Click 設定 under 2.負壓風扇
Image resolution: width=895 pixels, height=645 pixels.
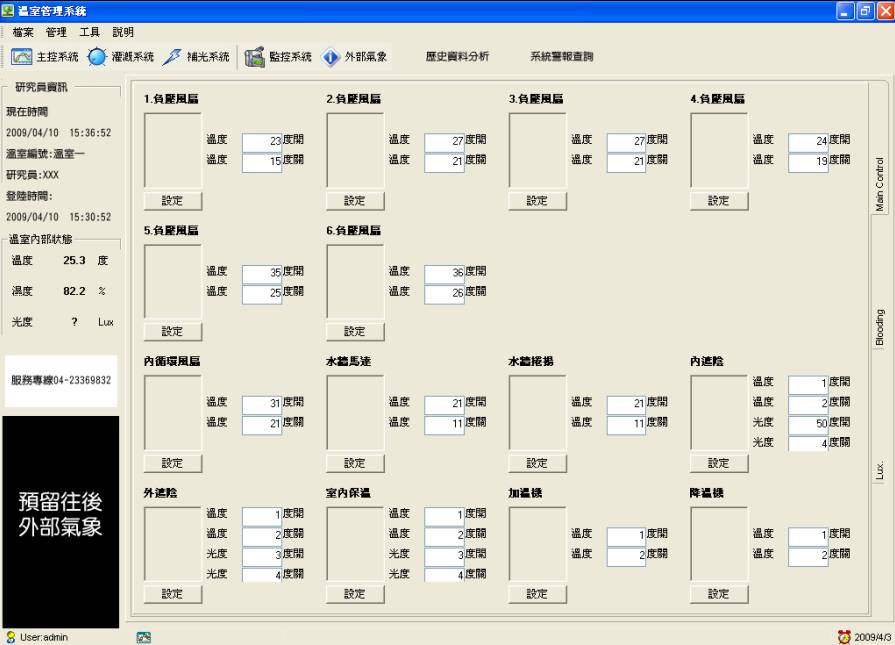355,201
